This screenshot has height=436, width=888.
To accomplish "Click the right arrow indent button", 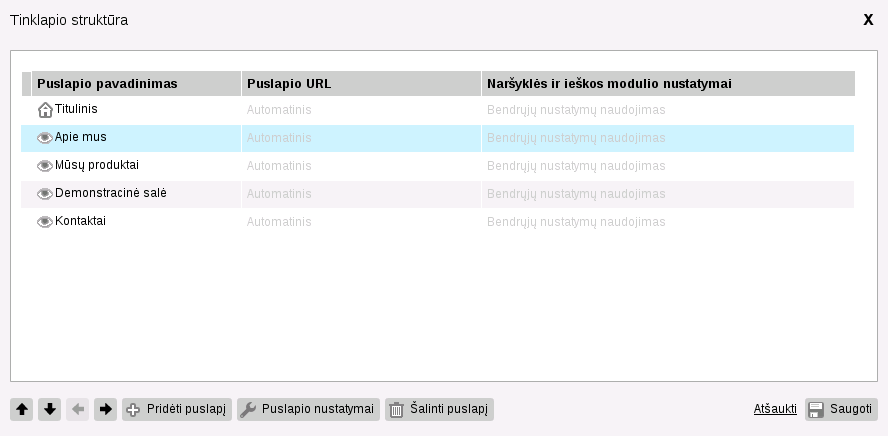I will pyautogui.click(x=106, y=409).
